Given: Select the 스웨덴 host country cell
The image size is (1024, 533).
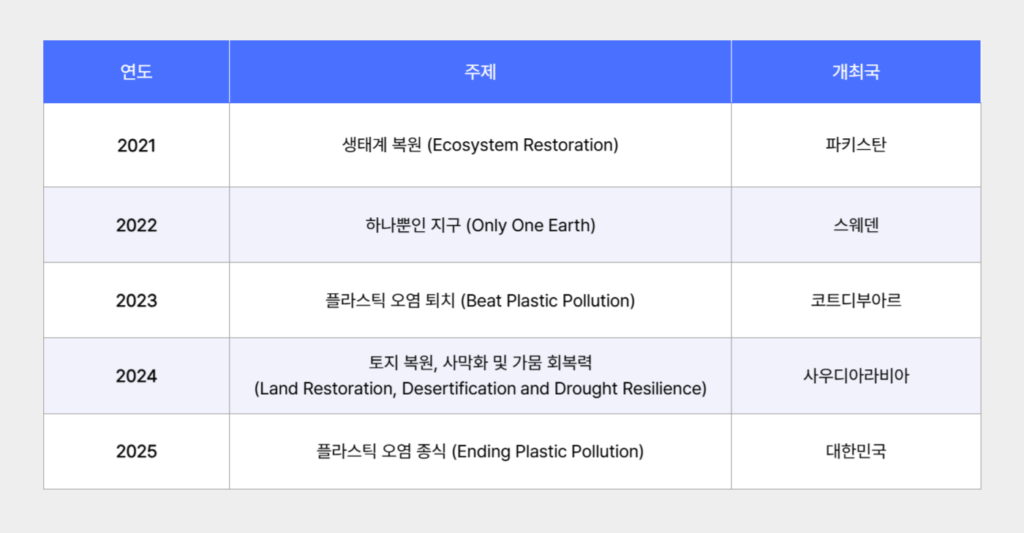Looking at the screenshot, I should coord(856,225).
